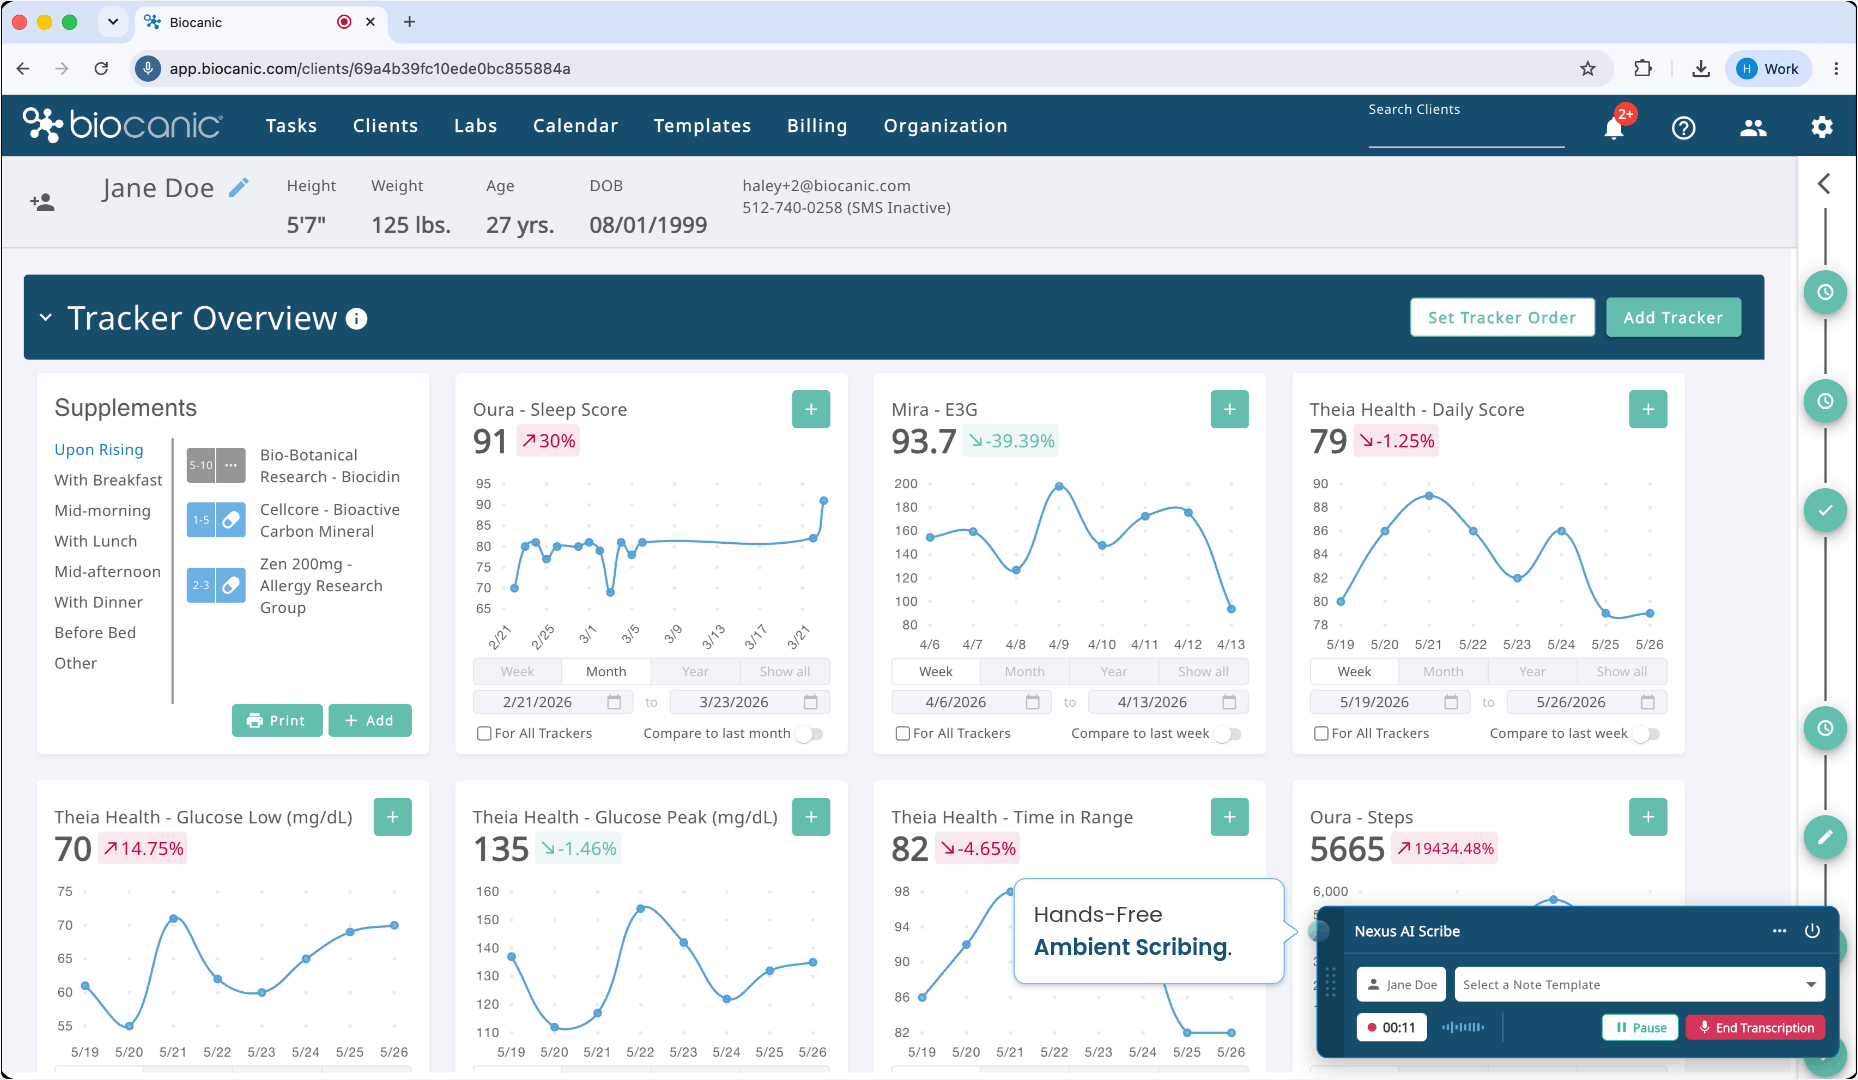Open the people/team icon in header
The image size is (1858, 1080).
[1753, 128]
